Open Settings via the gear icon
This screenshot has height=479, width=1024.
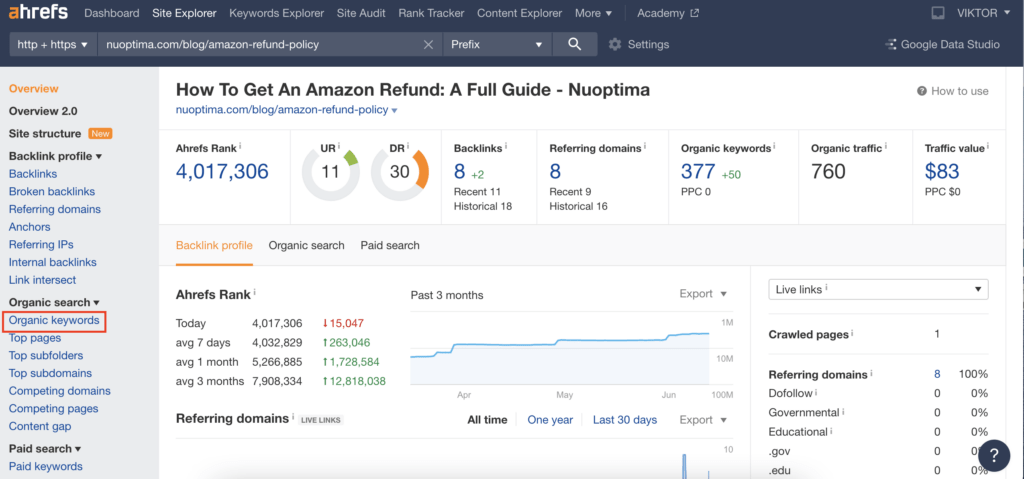615,44
